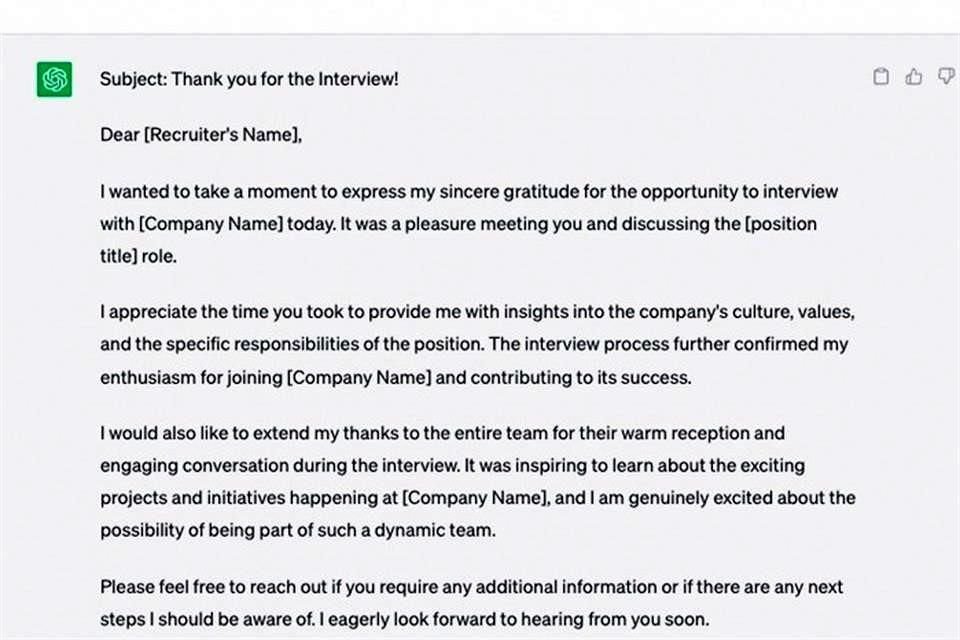Screen dimensions: 960x640
Task: Click the word 'Dear' in the greeting
Action: (x=120, y=135)
